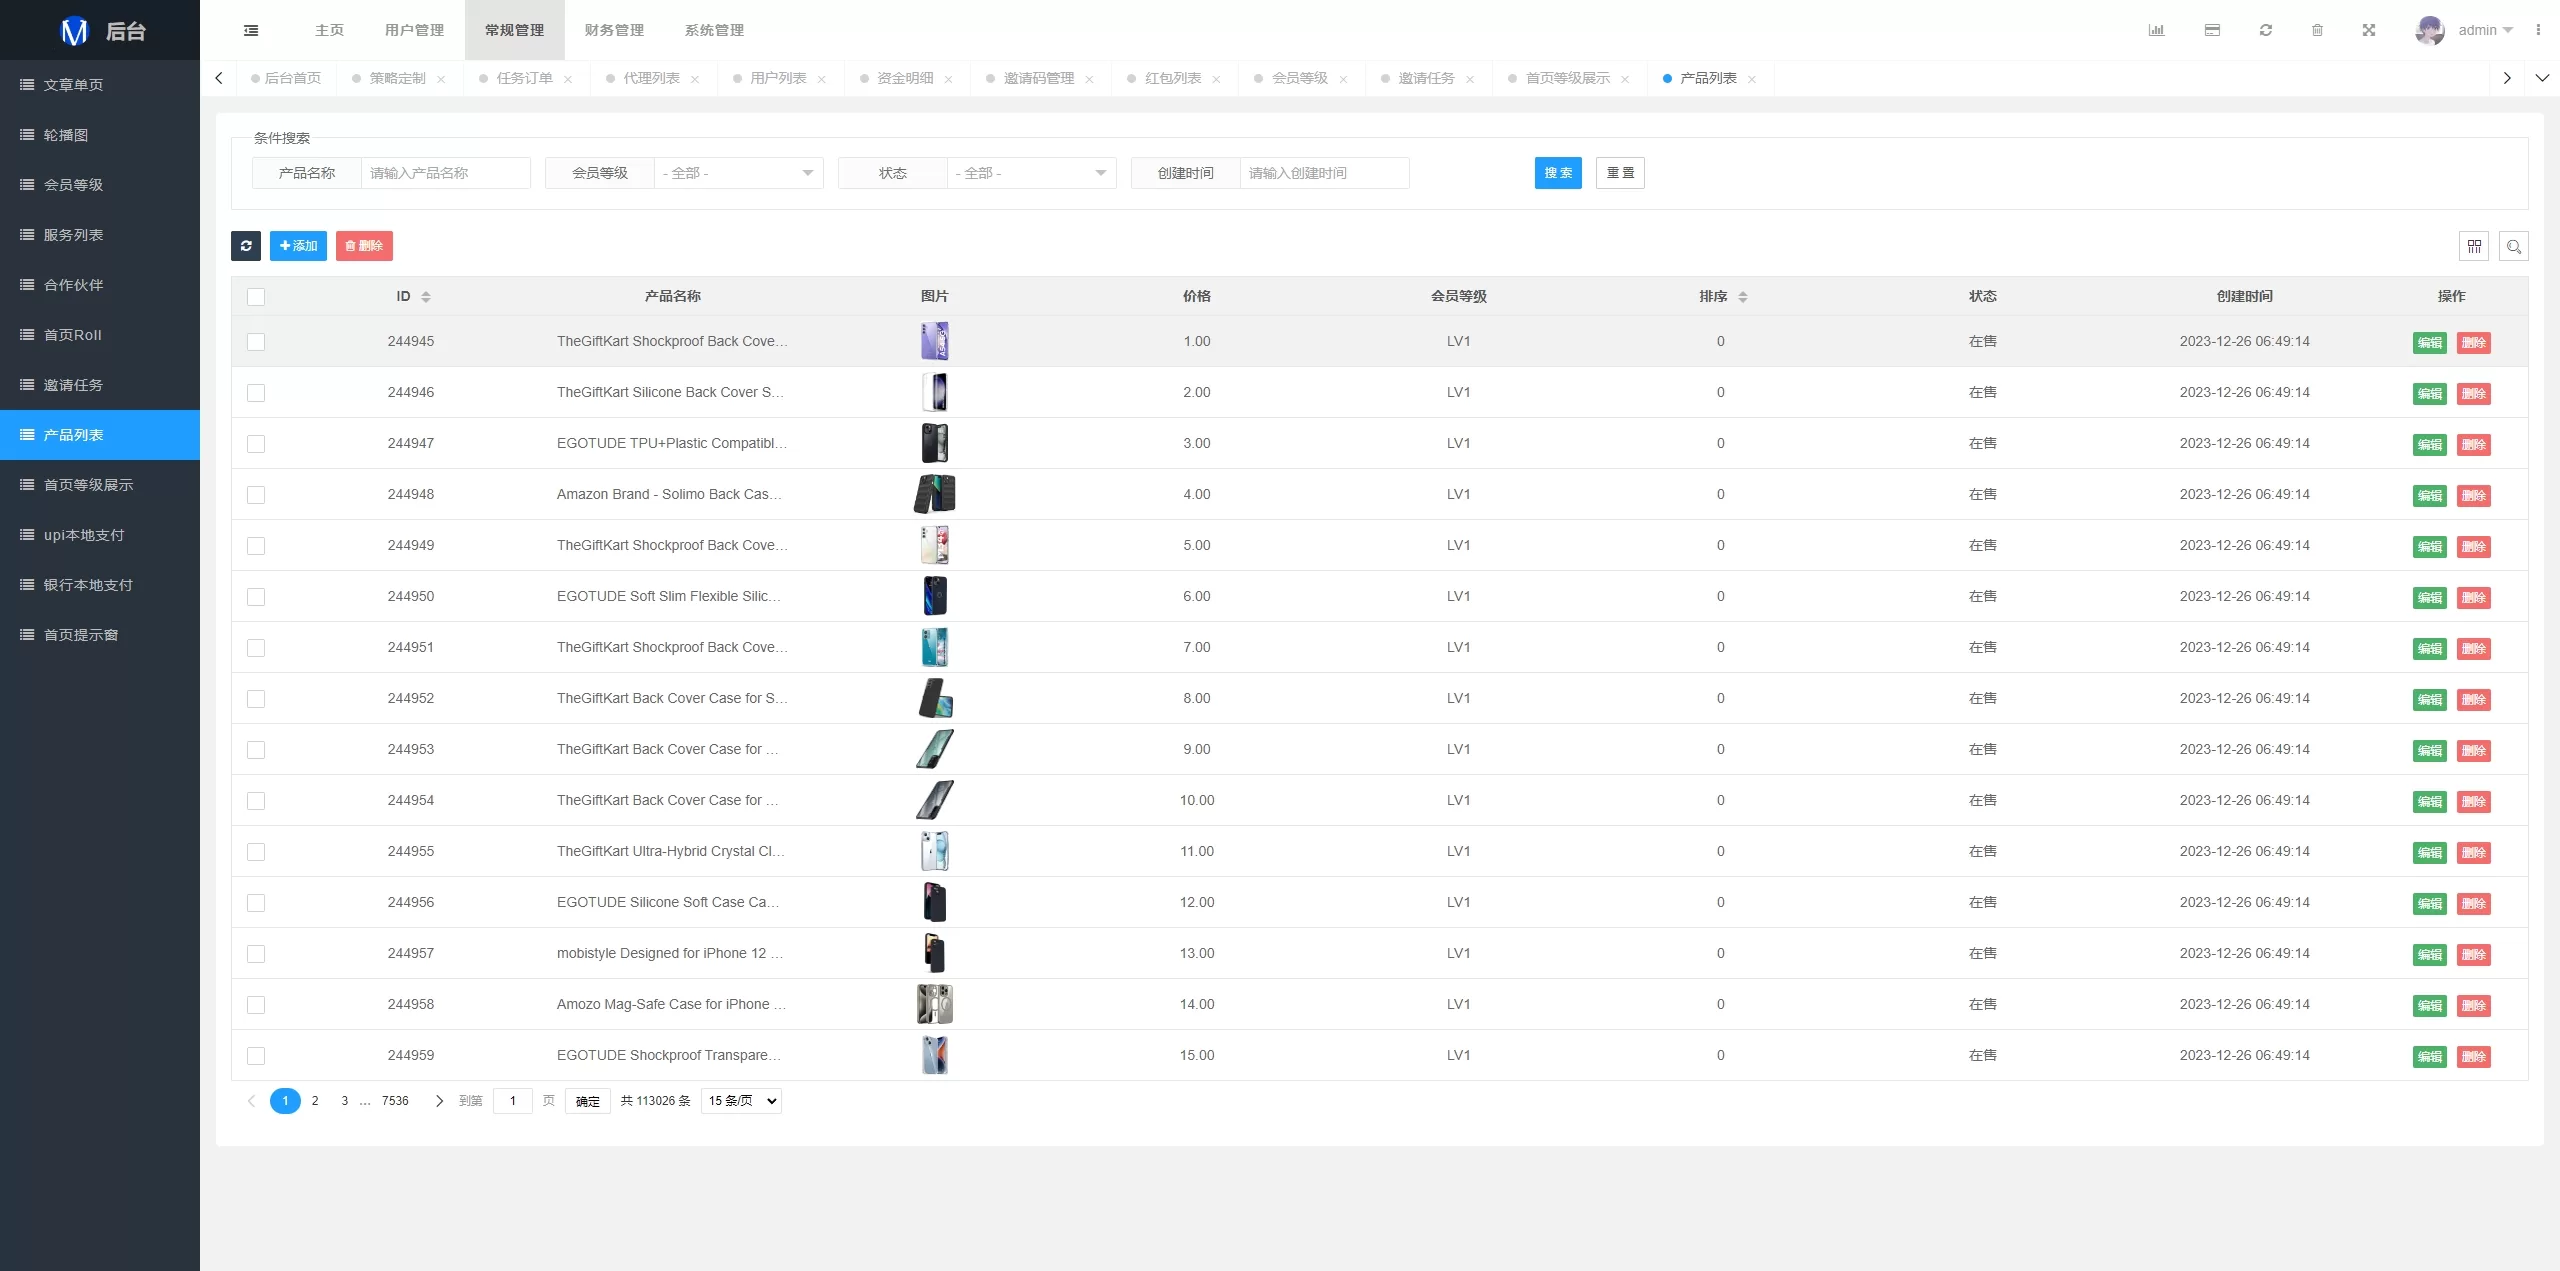Screen dimensions: 2560x1271
Task: Select the checkbox for product 244952
Action: (256, 699)
